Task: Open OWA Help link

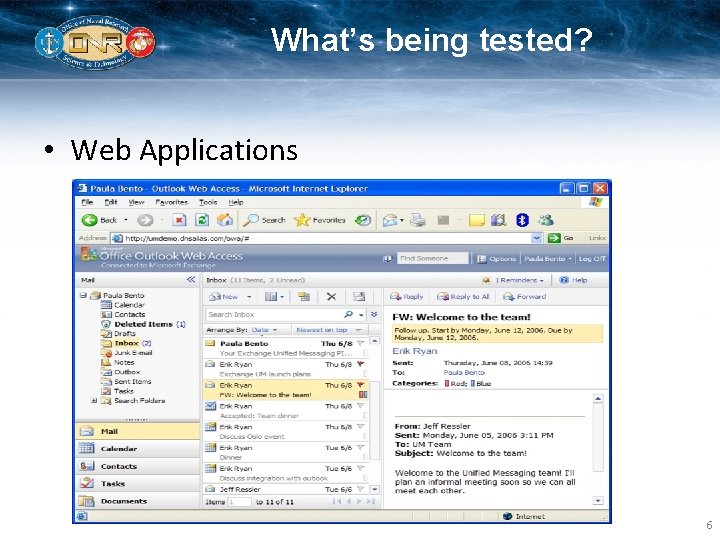Action: pos(573,280)
